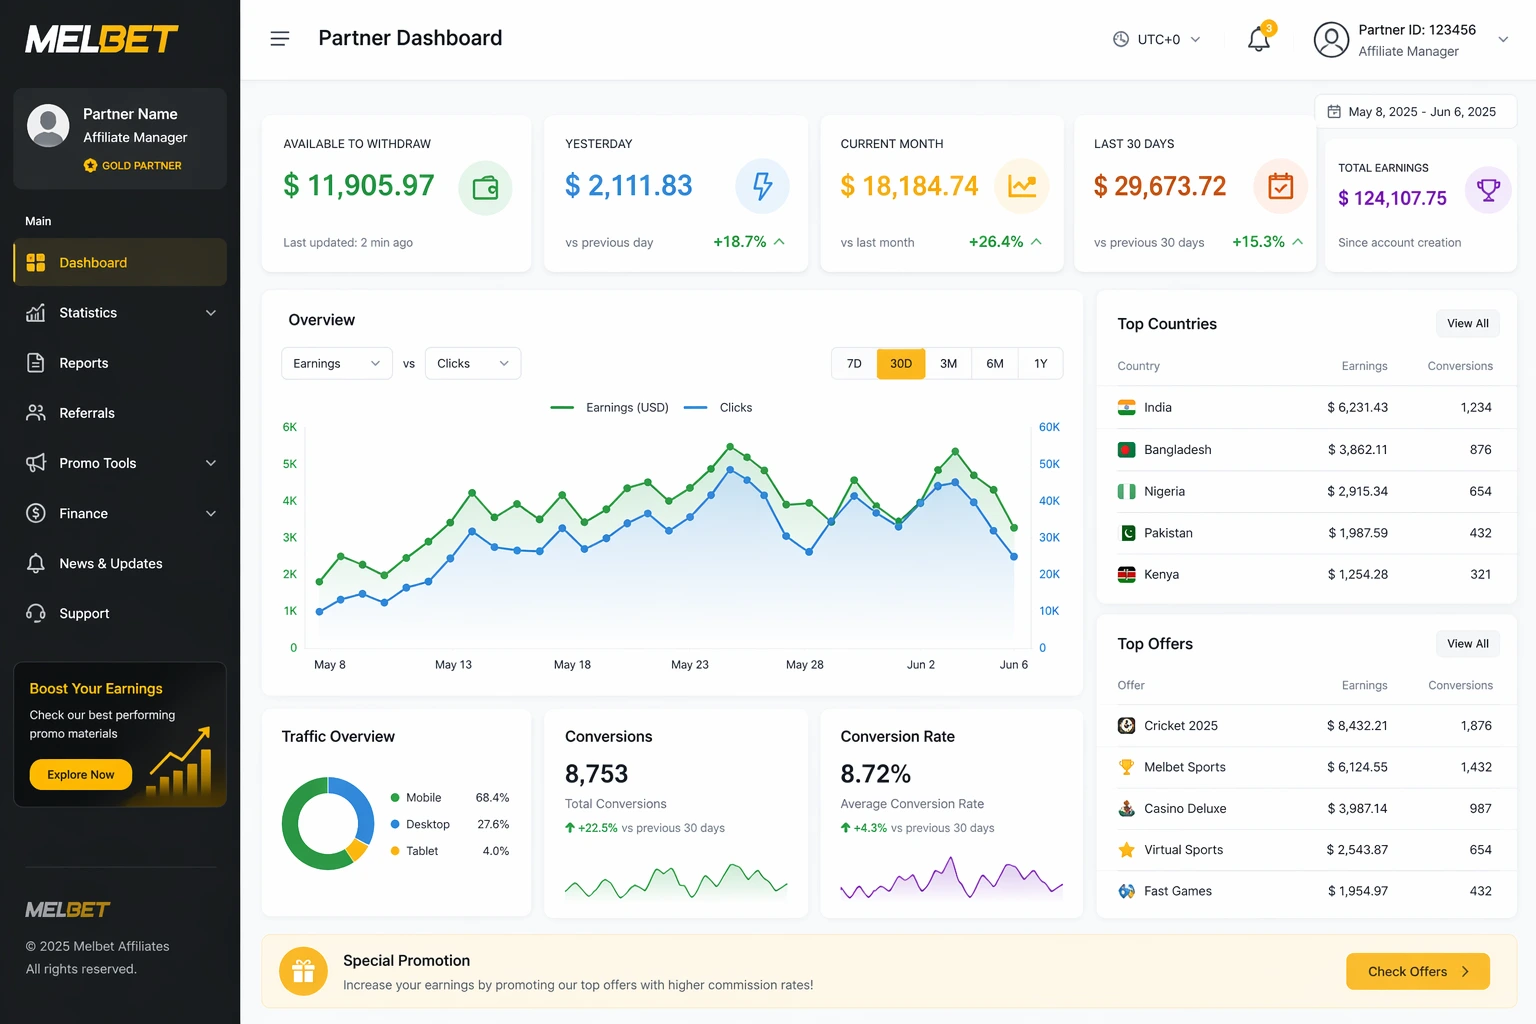Open the Earnings metric dropdown
Viewport: 1536px width, 1024px height.
click(336, 364)
